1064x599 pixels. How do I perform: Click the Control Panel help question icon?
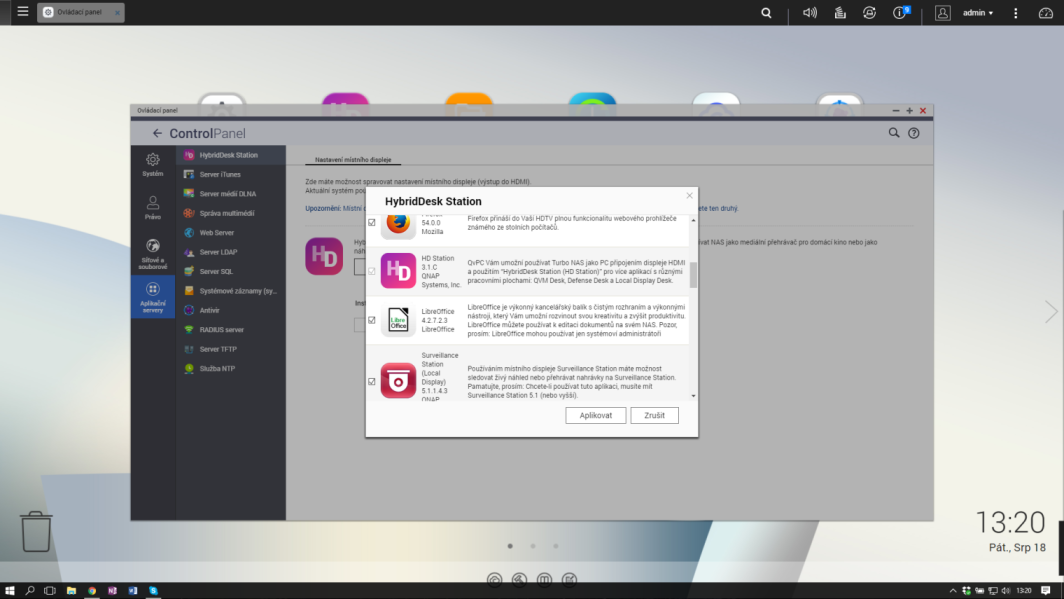click(913, 133)
